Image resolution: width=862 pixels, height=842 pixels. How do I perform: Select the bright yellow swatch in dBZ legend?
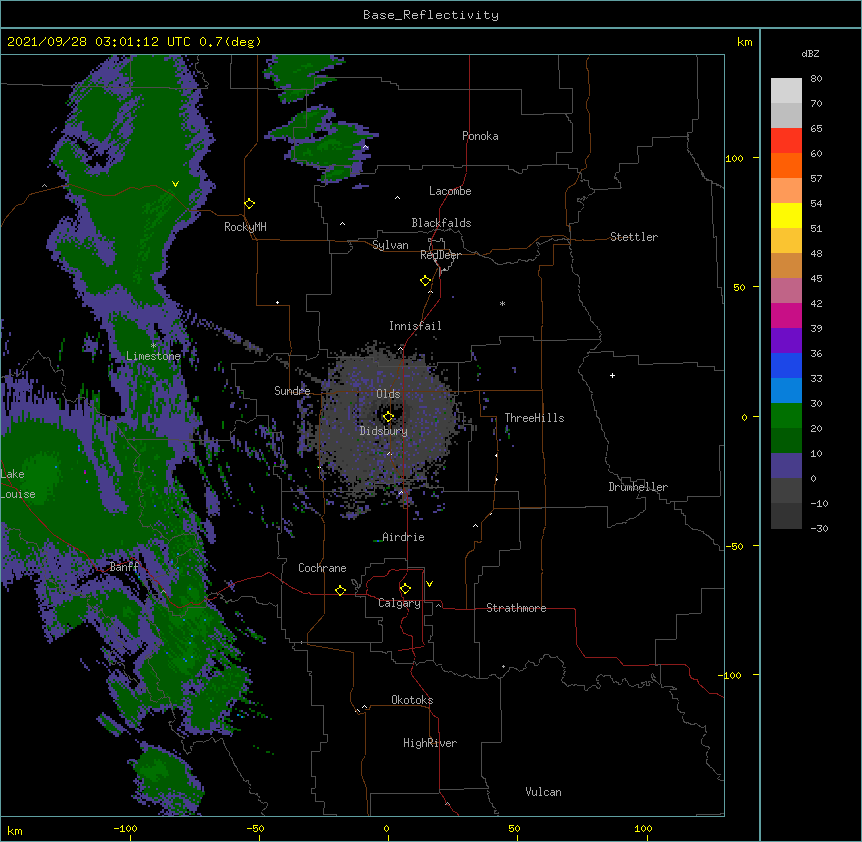pyautogui.click(x=786, y=215)
